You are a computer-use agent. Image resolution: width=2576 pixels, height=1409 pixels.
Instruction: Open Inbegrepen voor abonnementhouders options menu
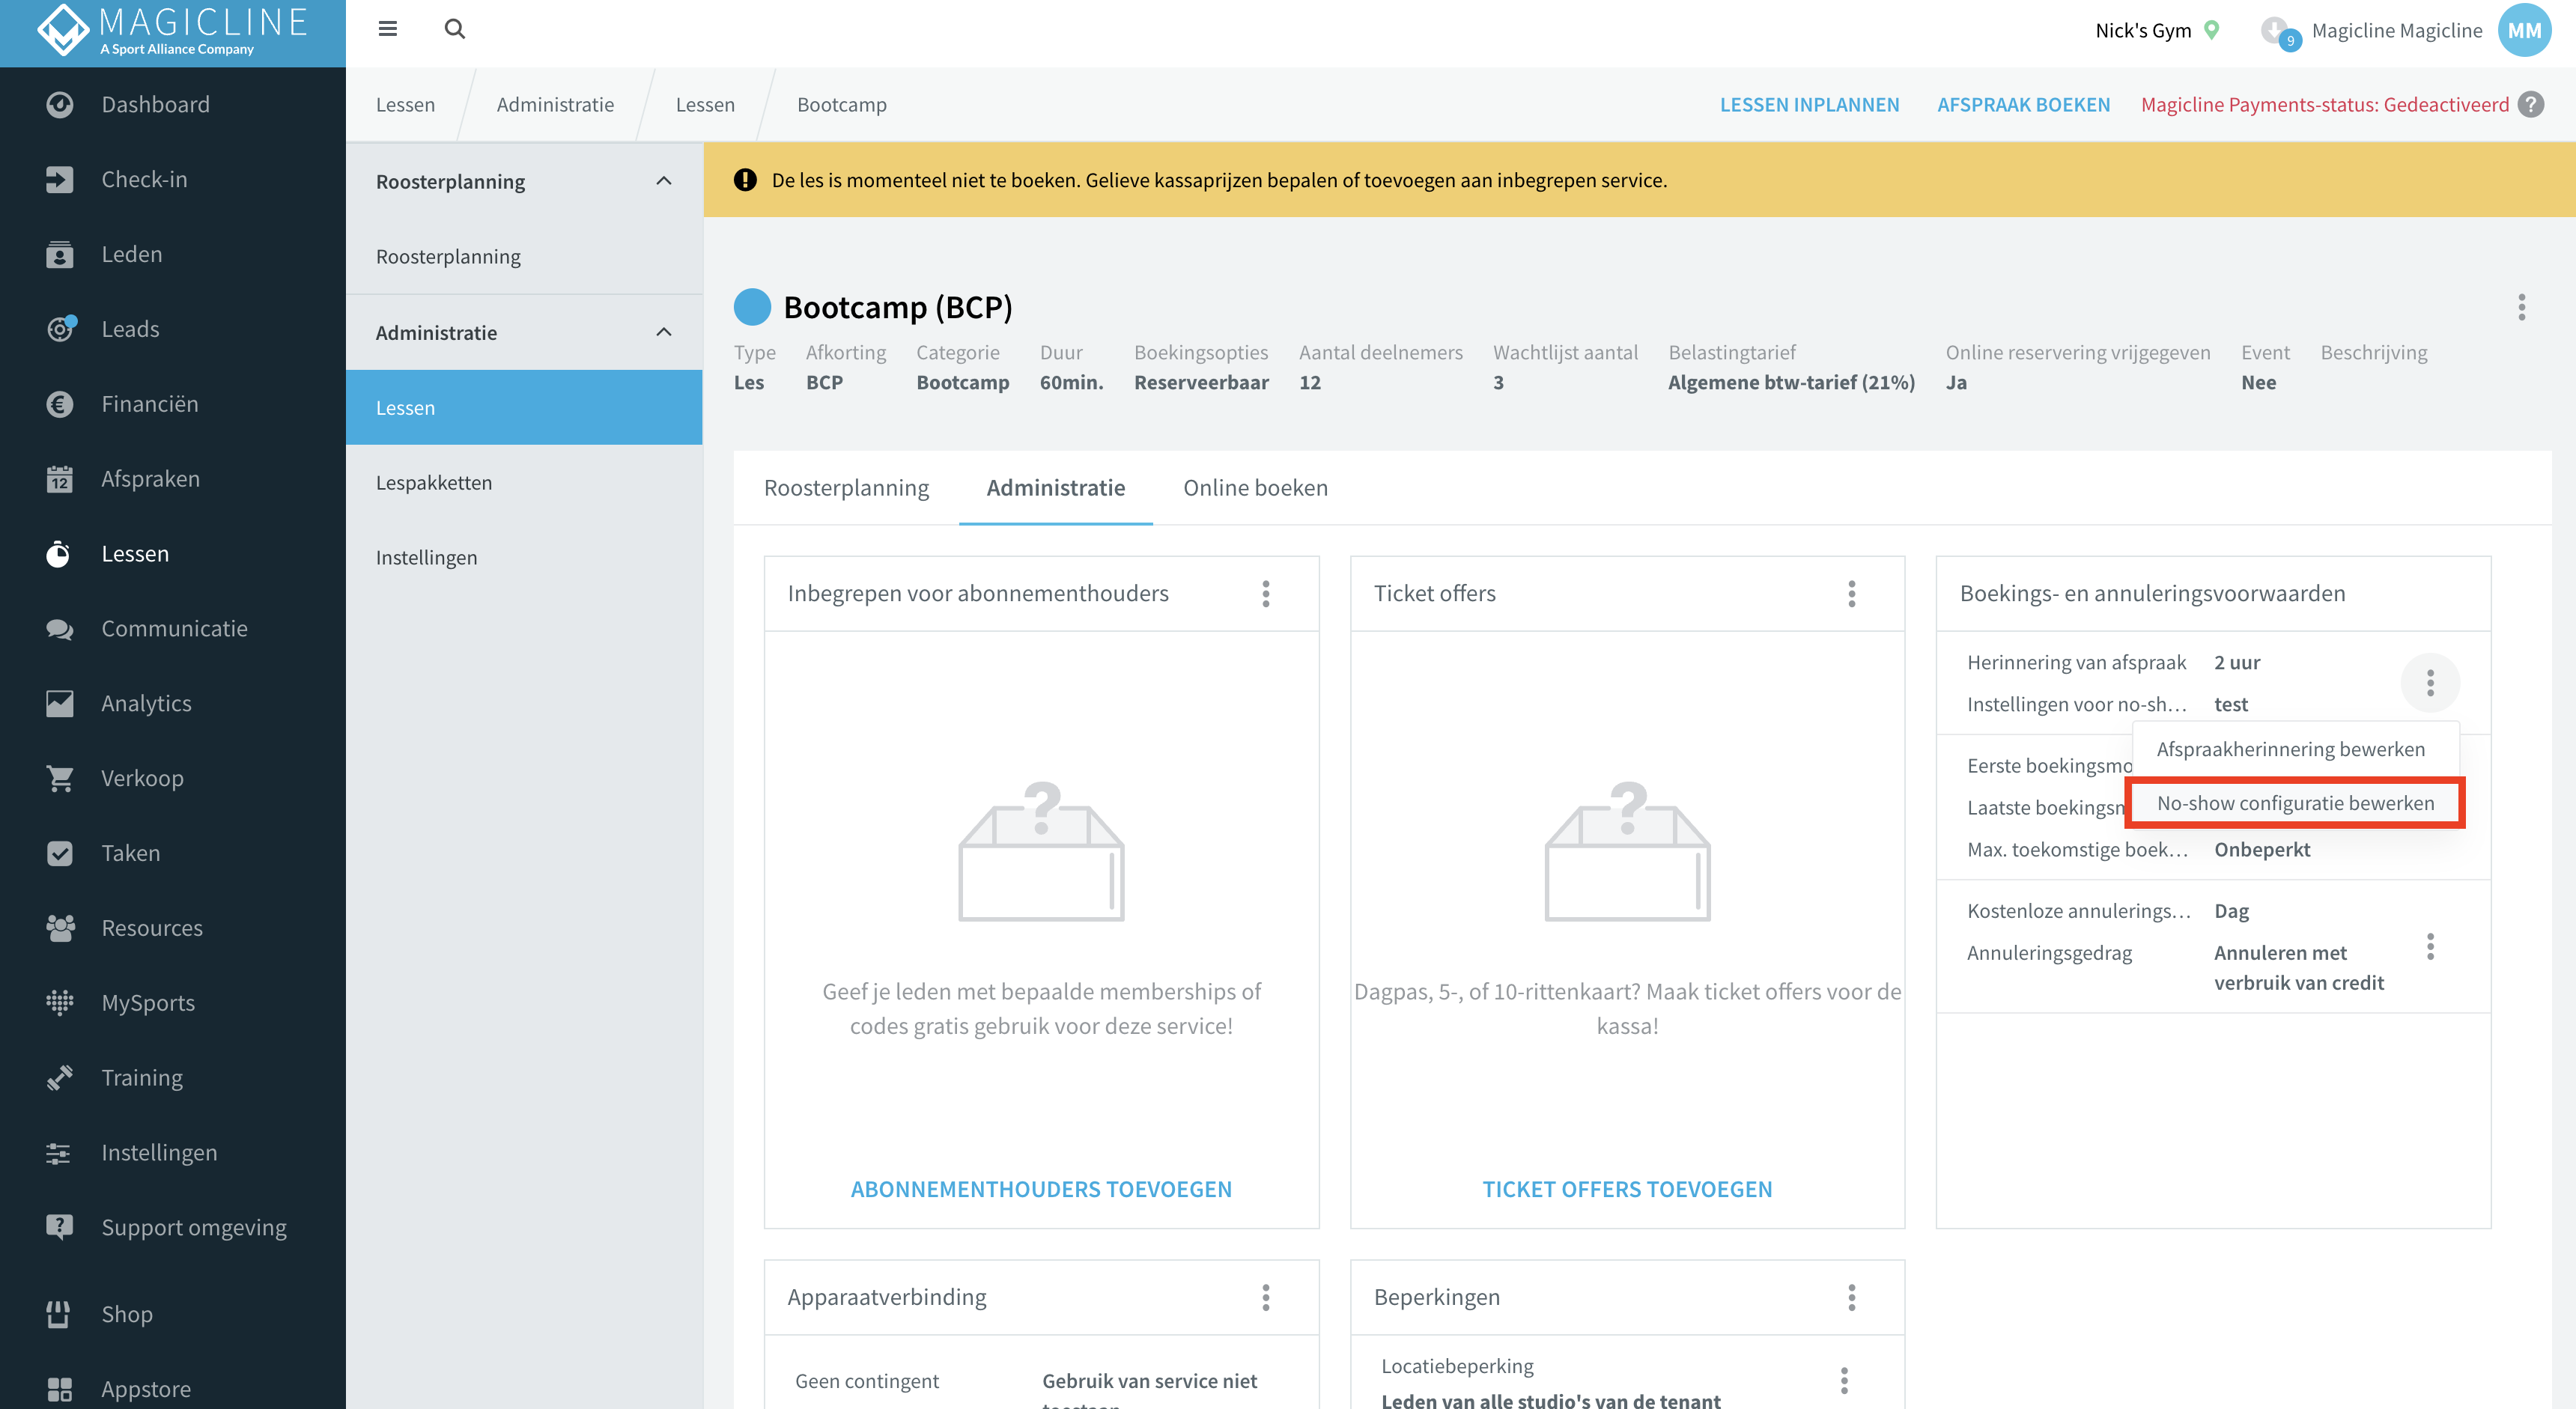[1266, 594]
